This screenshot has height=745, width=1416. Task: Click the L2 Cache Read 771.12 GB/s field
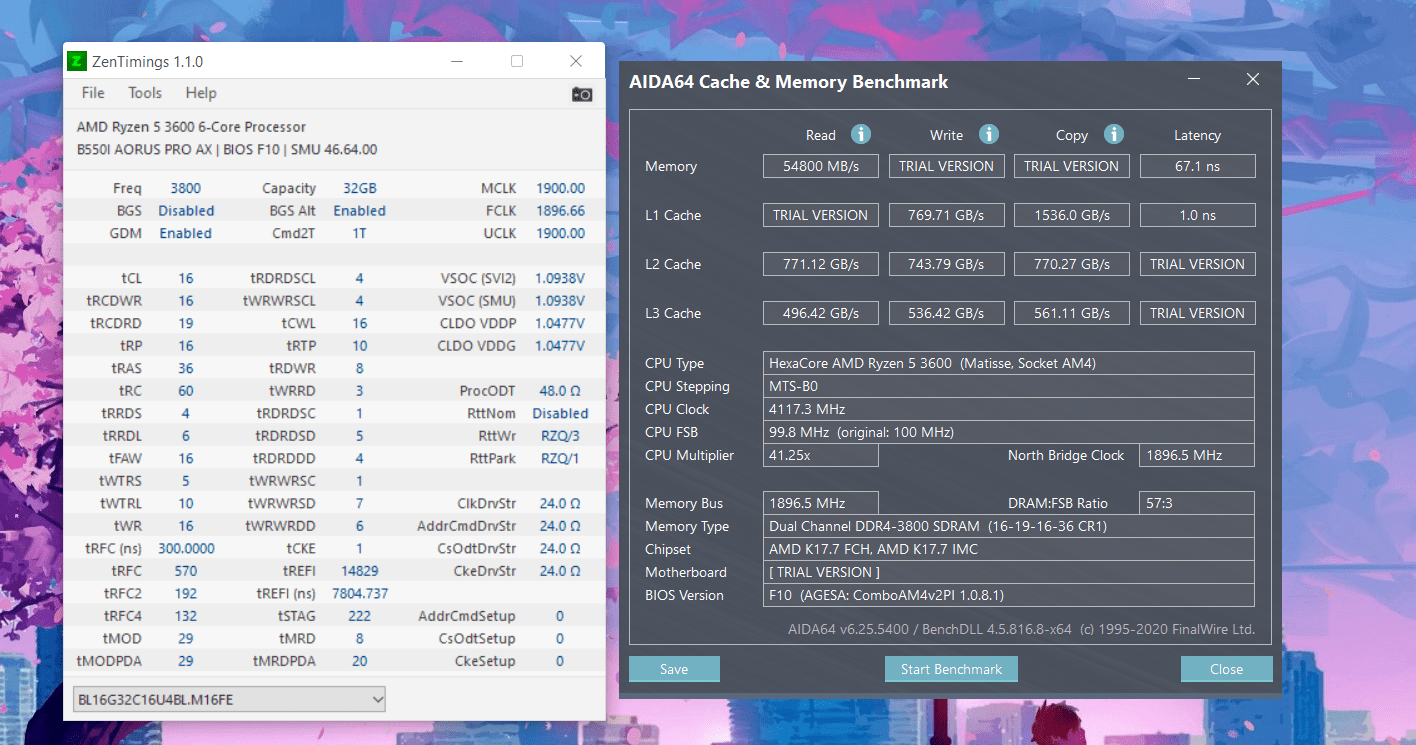(x=820, y=264)
